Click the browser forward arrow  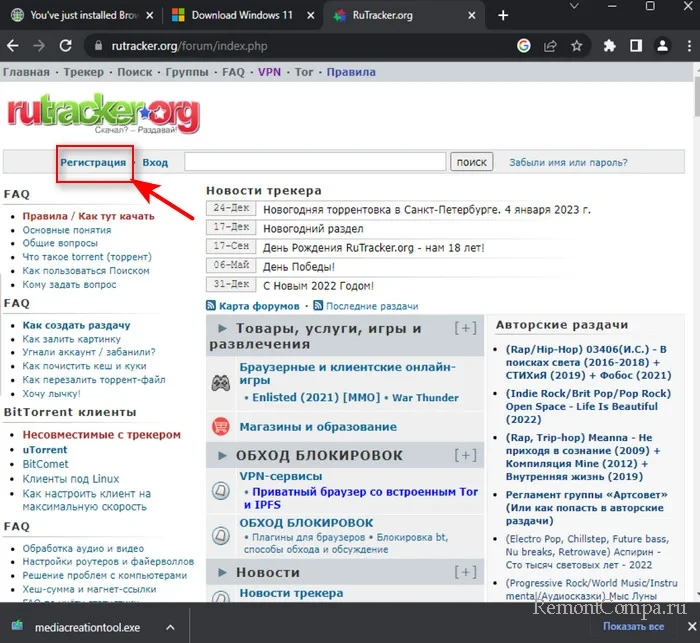point(39,46)
